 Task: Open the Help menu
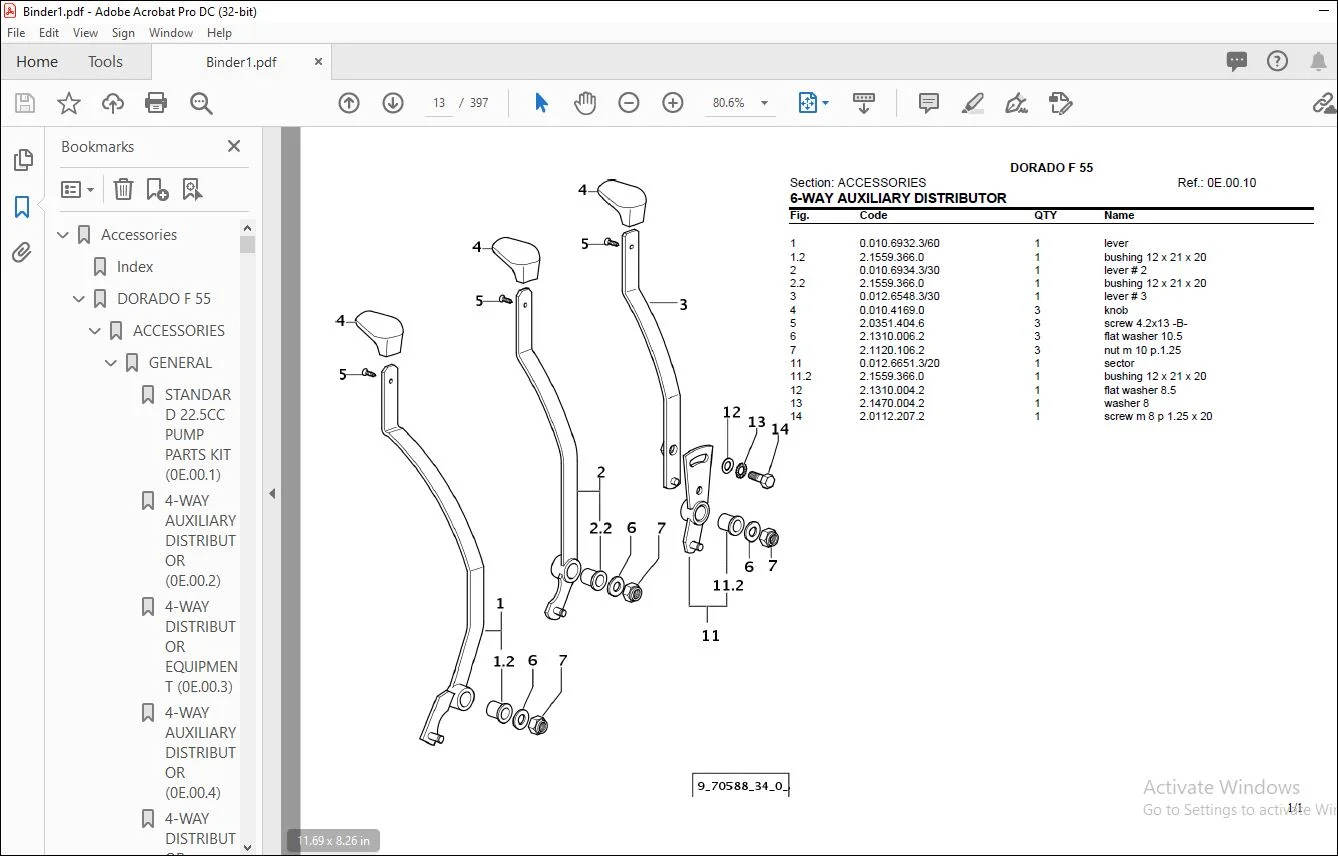coord(219,33)
